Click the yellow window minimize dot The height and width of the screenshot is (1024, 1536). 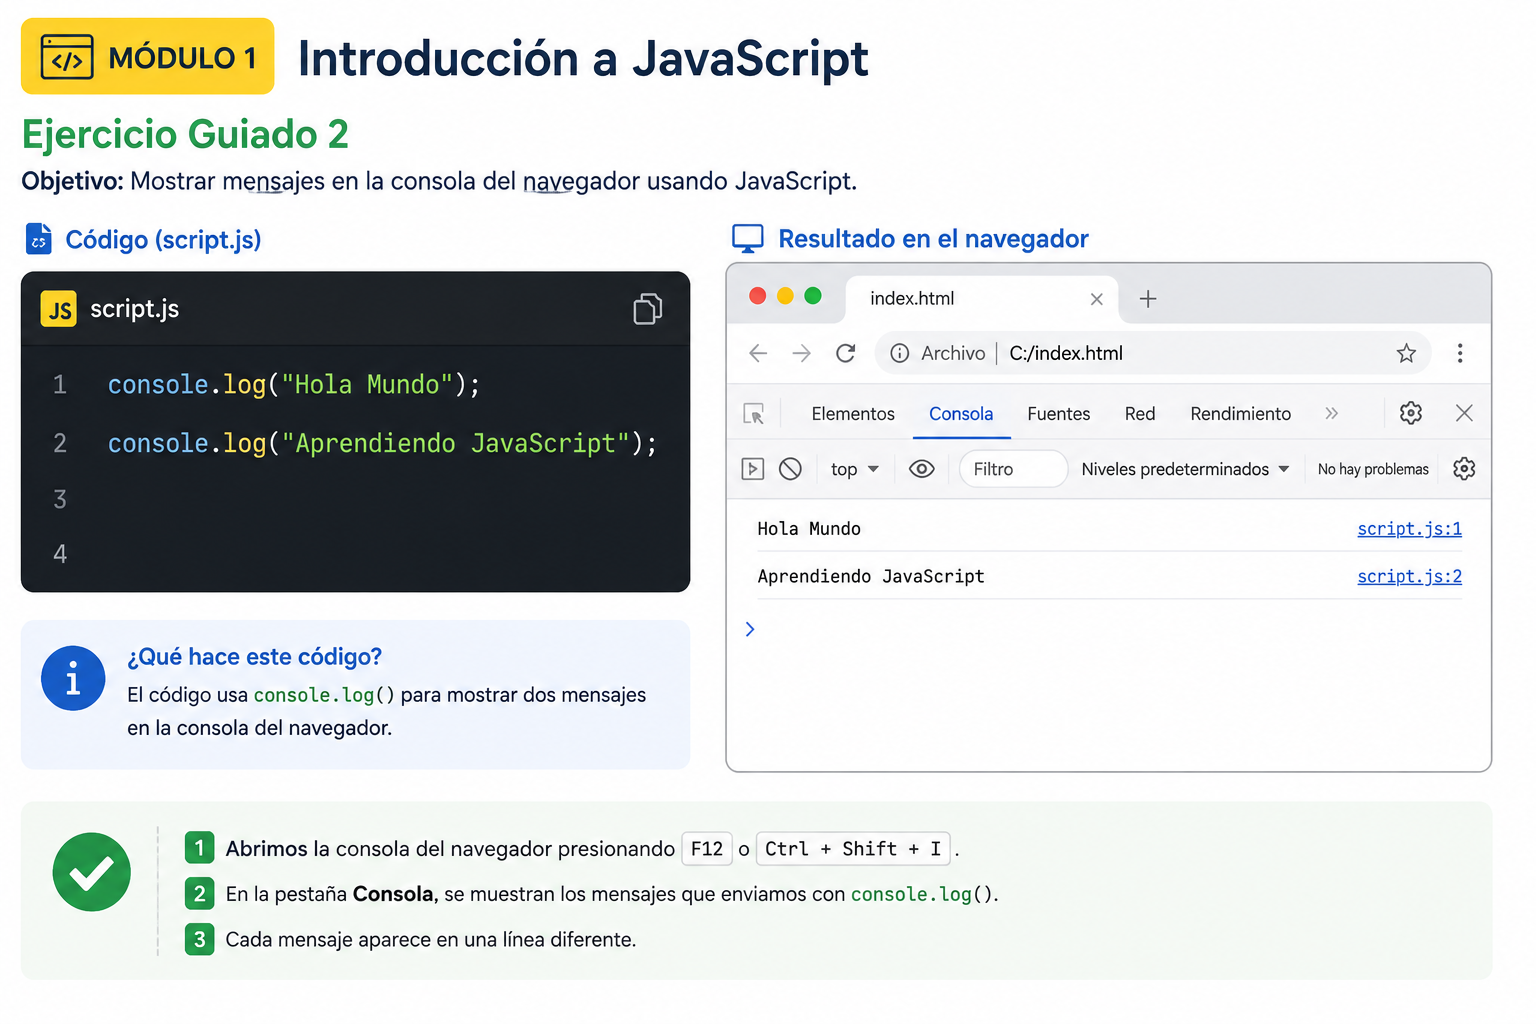(x=785, y=295)
